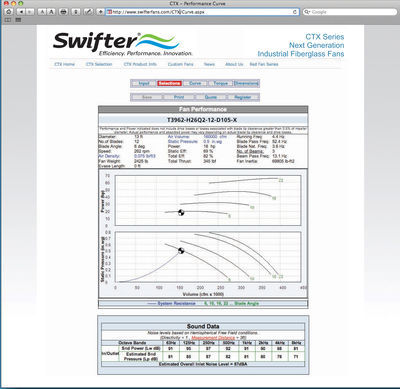Click the browser Forward arrow button
The width and height of the screenshot is (400, 389).
click(x=30, y=12)
